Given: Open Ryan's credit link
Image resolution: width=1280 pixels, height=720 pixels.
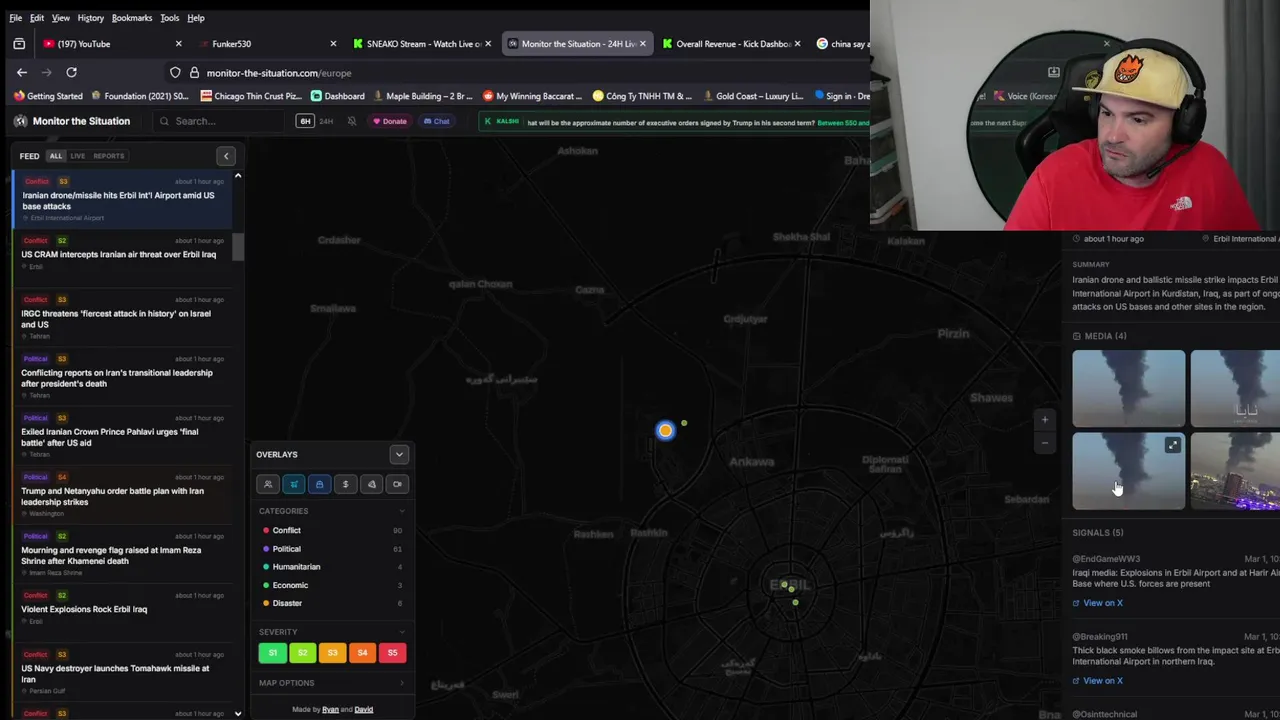Looking at the screenshot, I should [330, 709].
